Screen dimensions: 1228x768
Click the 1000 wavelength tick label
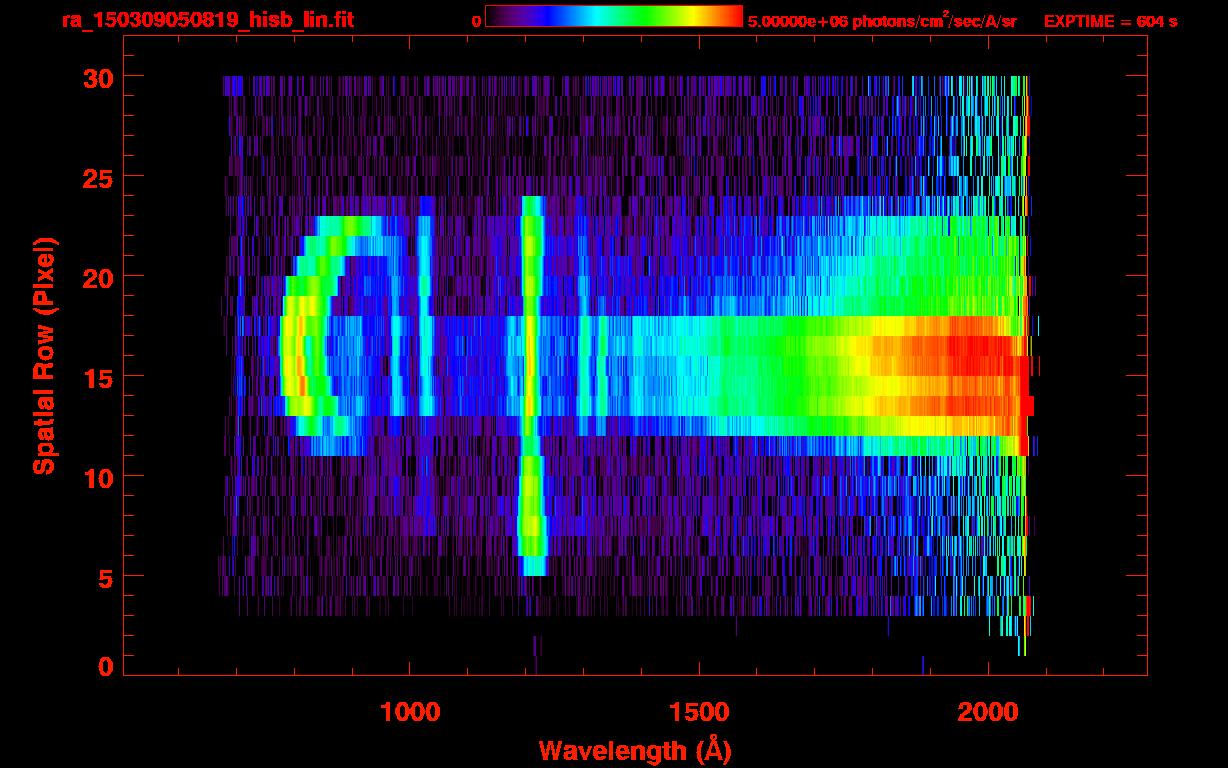tap(410, 712)
